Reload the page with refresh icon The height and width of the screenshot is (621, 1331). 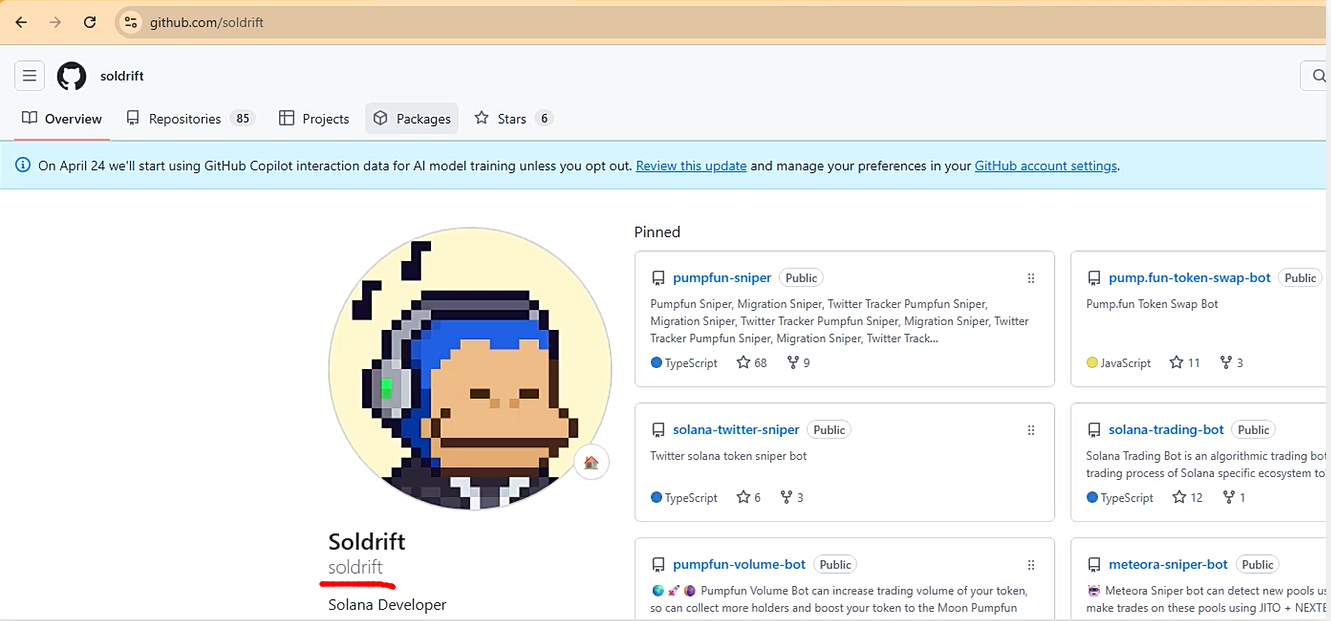click(90, 22)
